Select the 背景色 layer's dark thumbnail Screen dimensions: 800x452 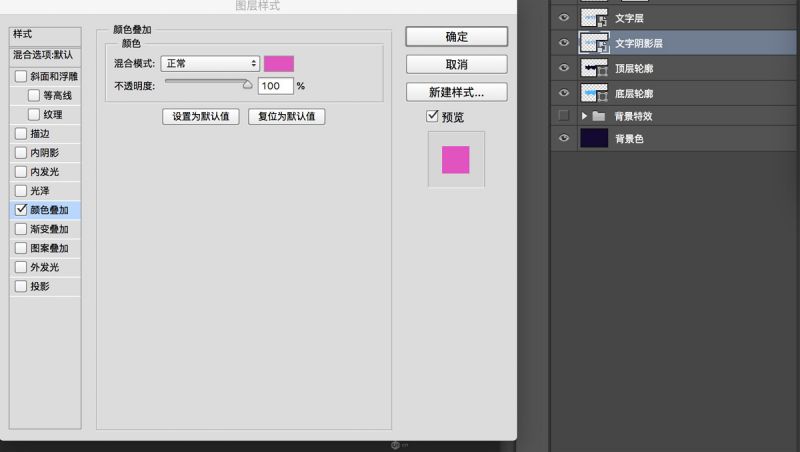tap(594, 139)
